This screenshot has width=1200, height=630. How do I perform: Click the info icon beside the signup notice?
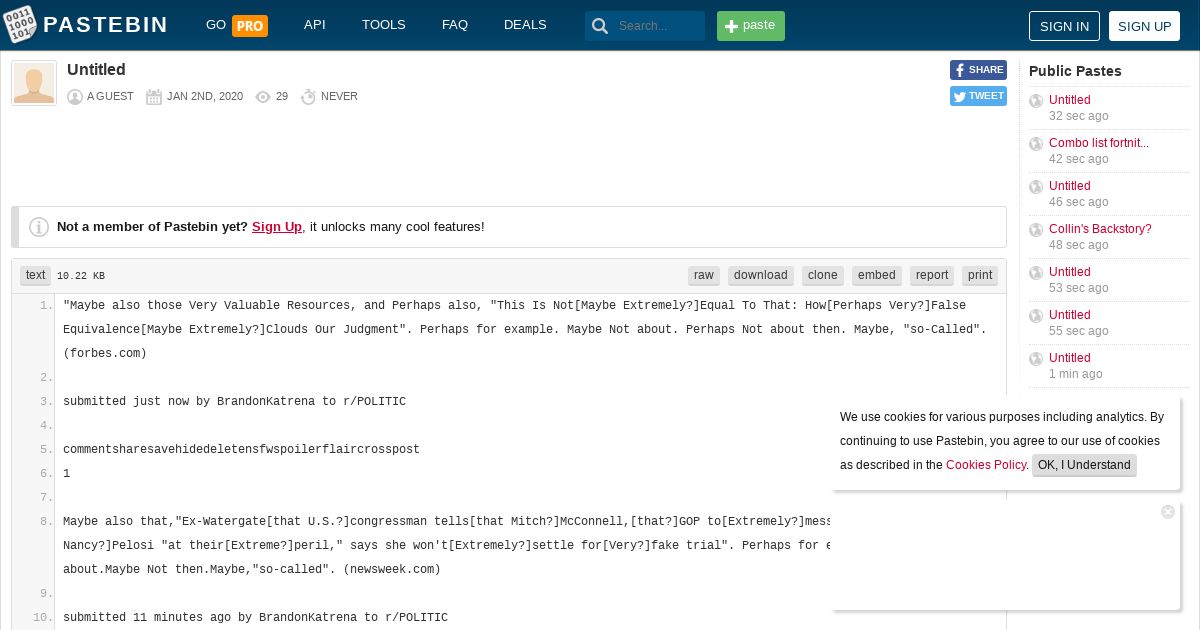[39, 227]
